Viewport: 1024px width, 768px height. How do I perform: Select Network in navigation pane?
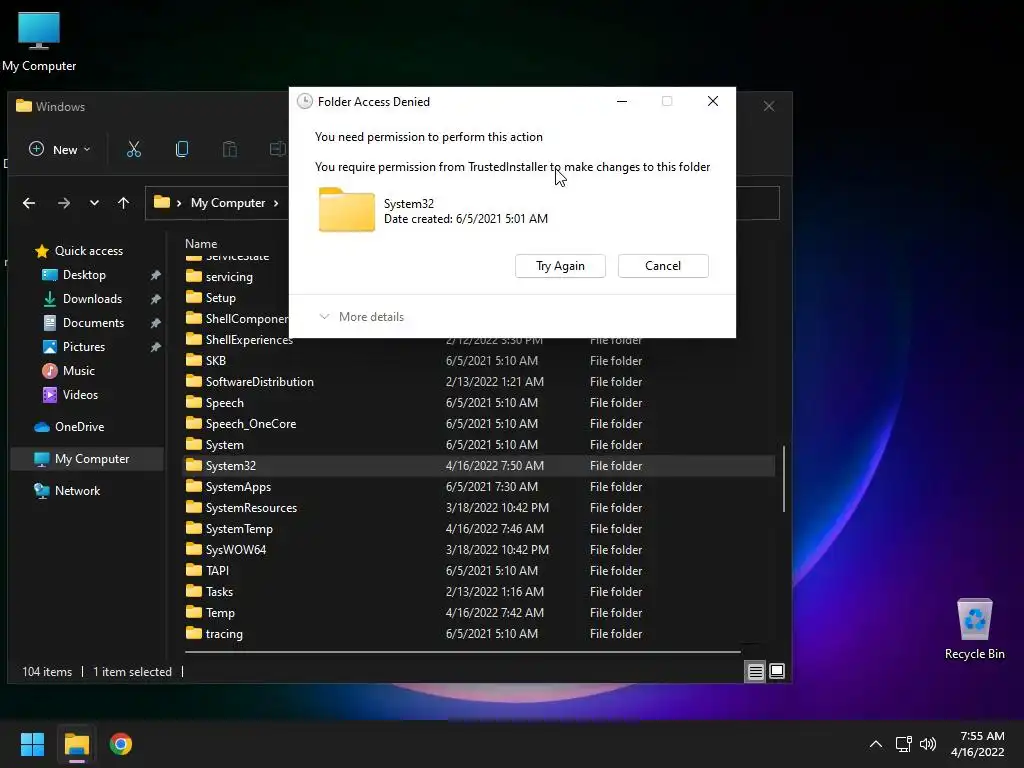(77, 491)
